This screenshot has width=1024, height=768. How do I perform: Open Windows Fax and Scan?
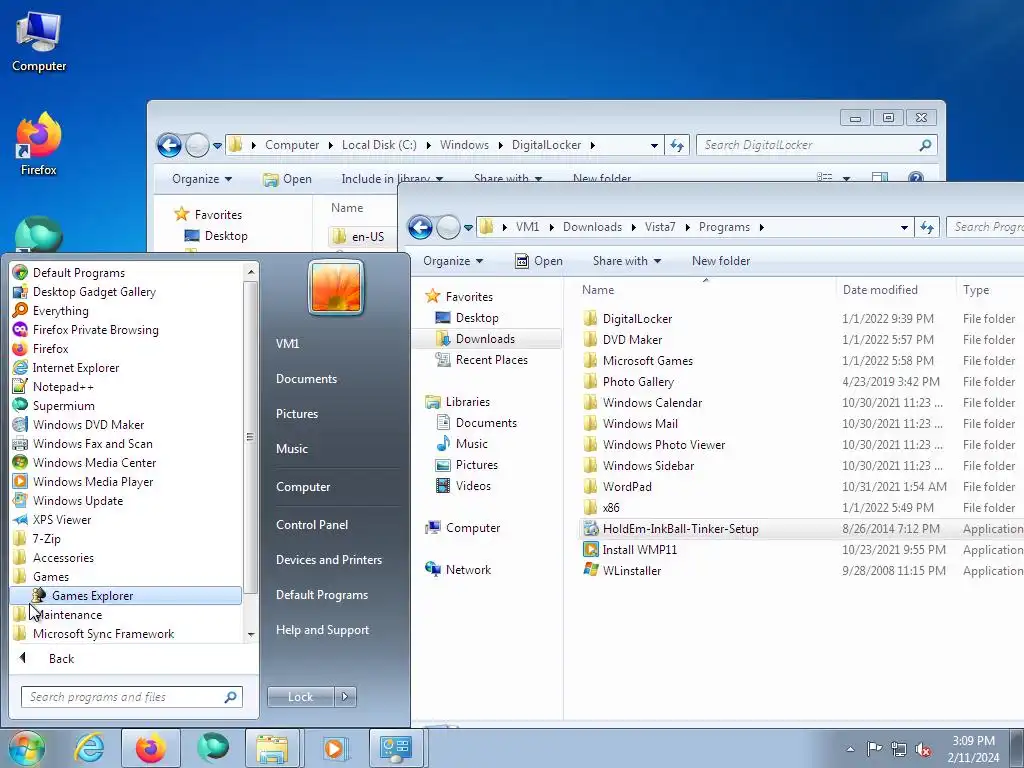click(x=92, y=443)
